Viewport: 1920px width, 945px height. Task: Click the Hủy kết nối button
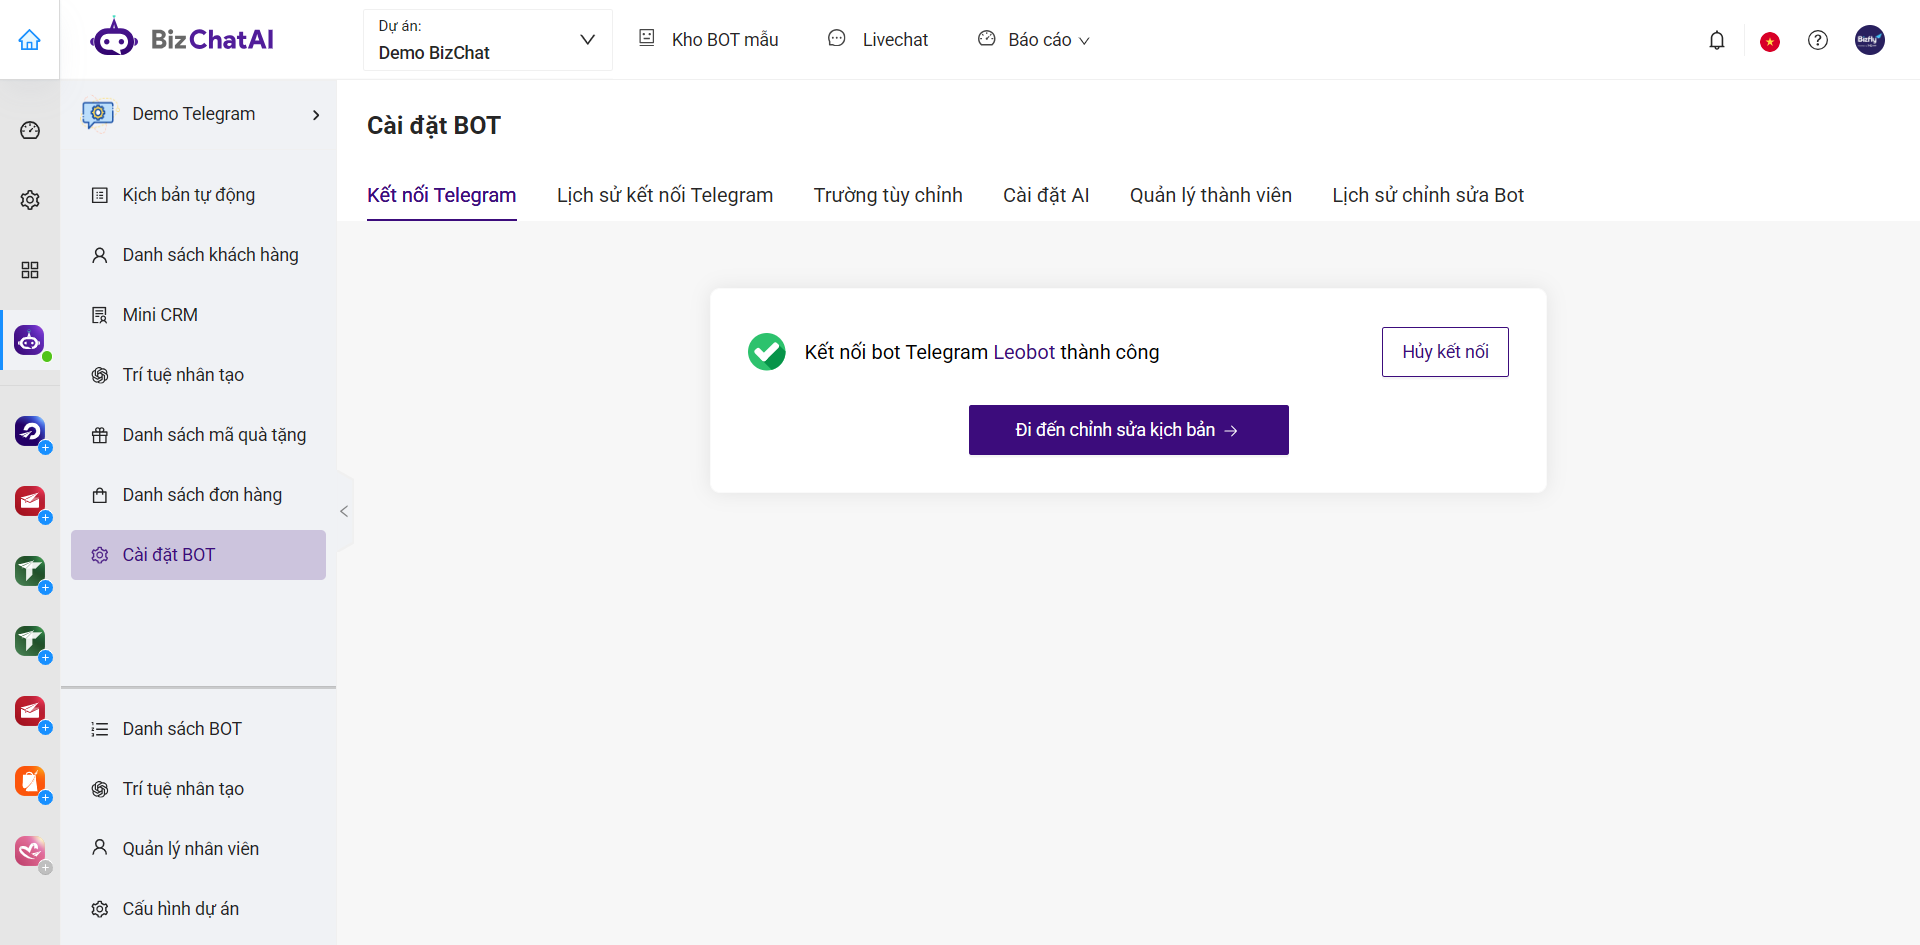tap(1445, 352)
